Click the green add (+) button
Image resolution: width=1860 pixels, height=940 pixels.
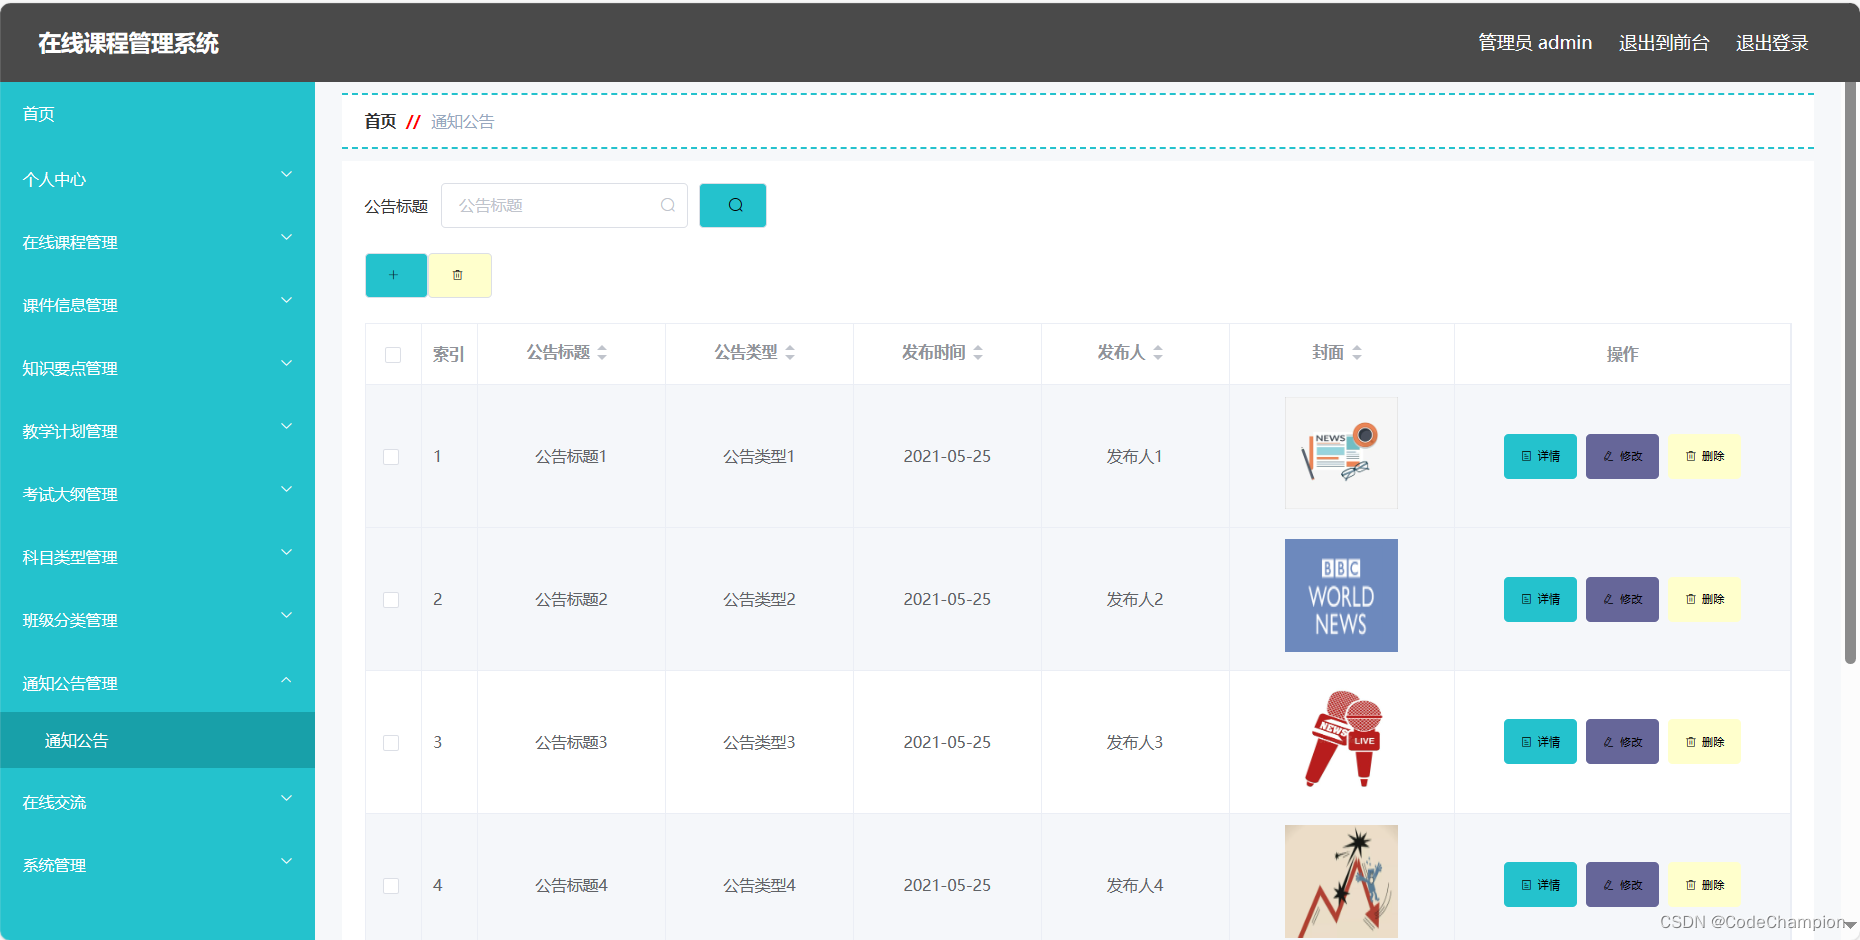(x=396, y=274)
